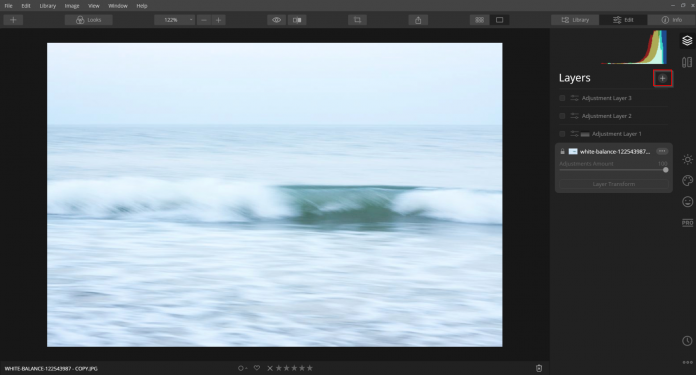Switch to single image view
This screenshot has width=696, height=375.
coord(499,20)
